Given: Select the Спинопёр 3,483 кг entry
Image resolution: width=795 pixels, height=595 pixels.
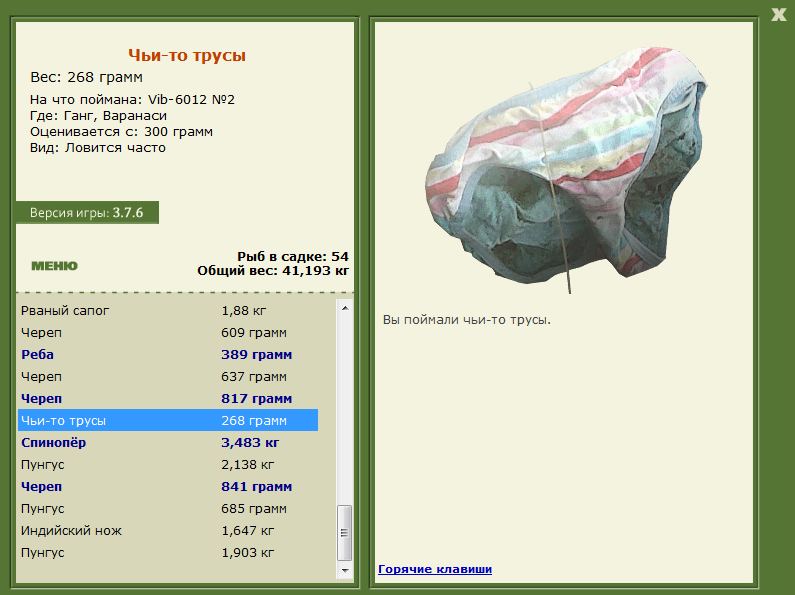Looking at the screenshot, I should click(168, 442).
